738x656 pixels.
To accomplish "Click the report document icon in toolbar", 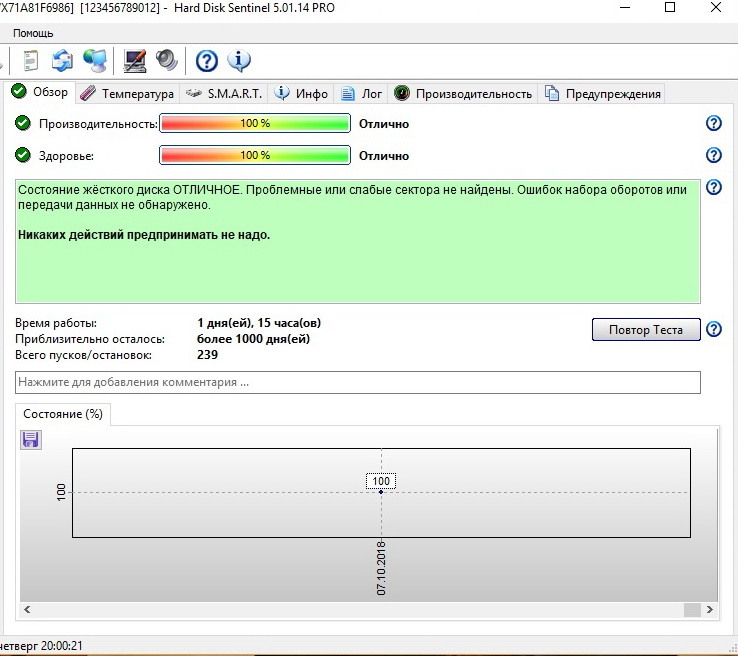I will pyautogui.click(x=31, y=61).
